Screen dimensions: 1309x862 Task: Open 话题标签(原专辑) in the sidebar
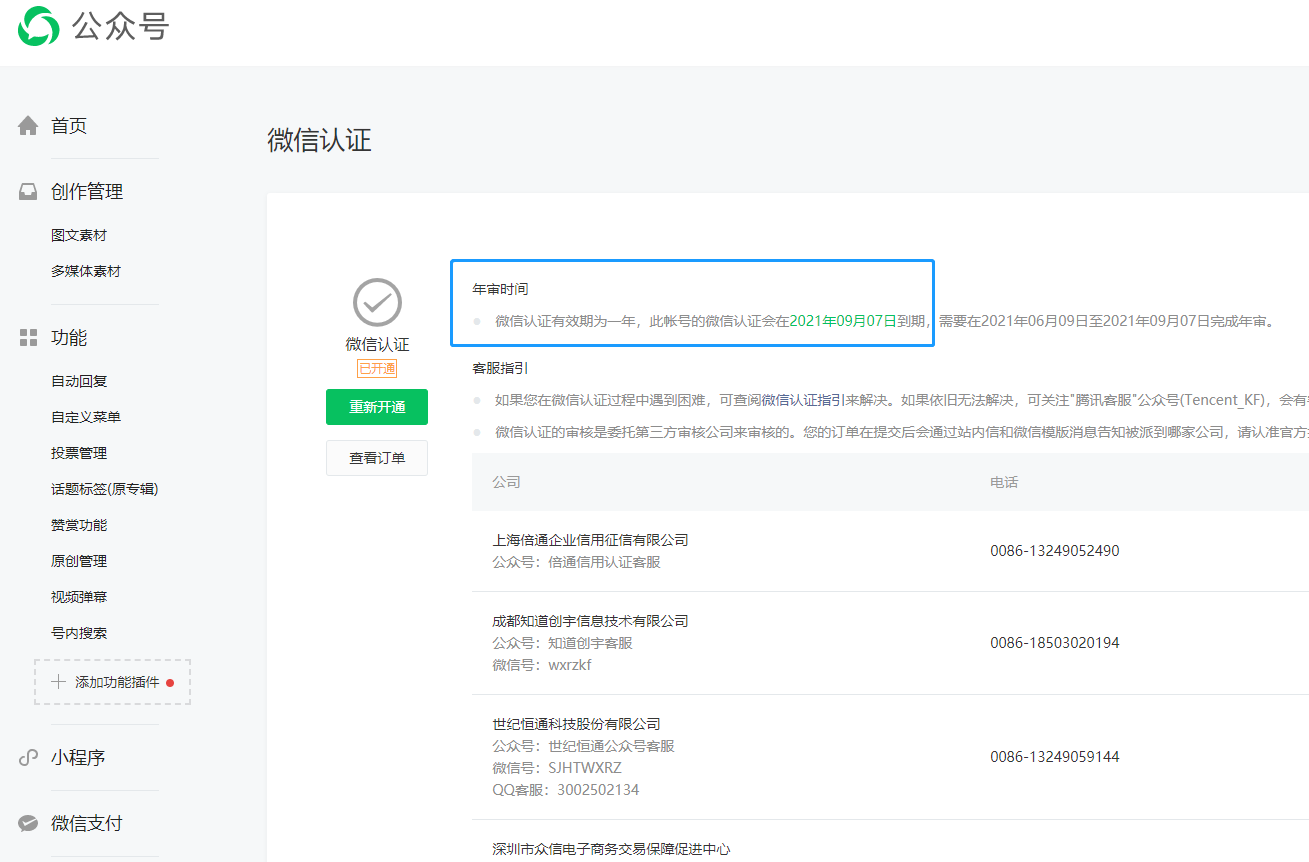(x=105, y=489)
